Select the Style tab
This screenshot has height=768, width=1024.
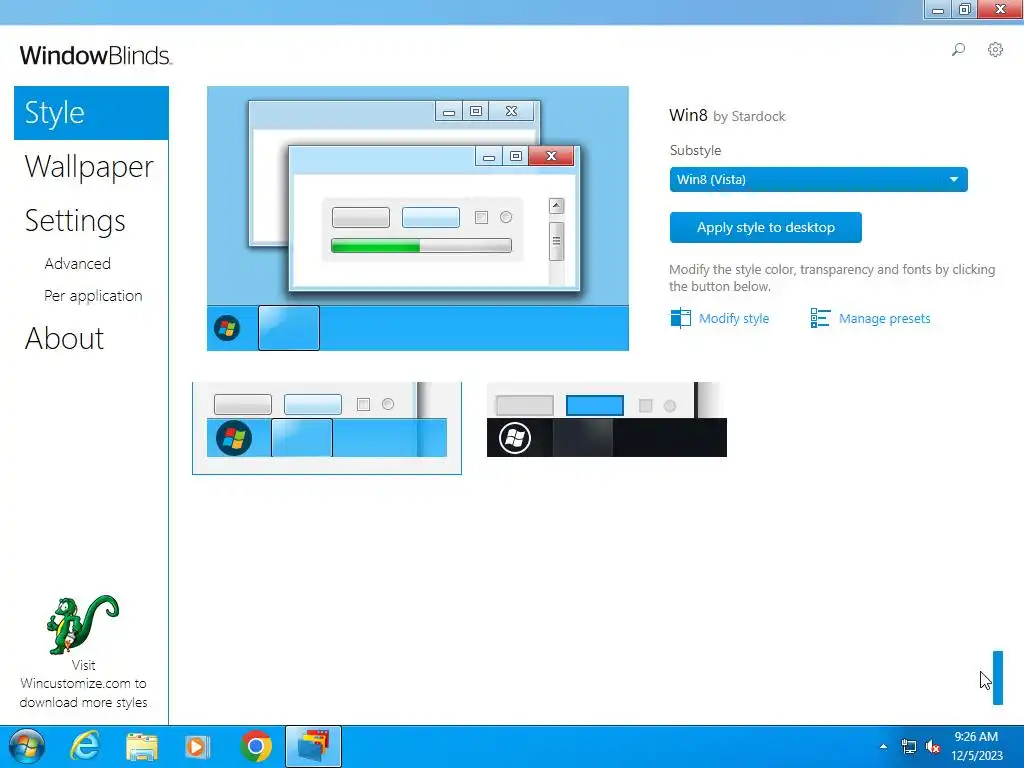pyautogui.click(x=91, y=112)
